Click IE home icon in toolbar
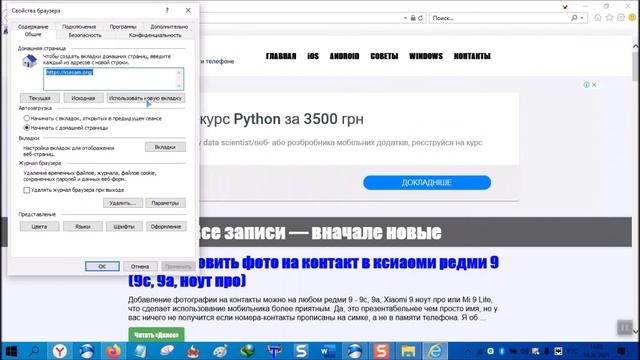640x360 pixels. point(598,18)
